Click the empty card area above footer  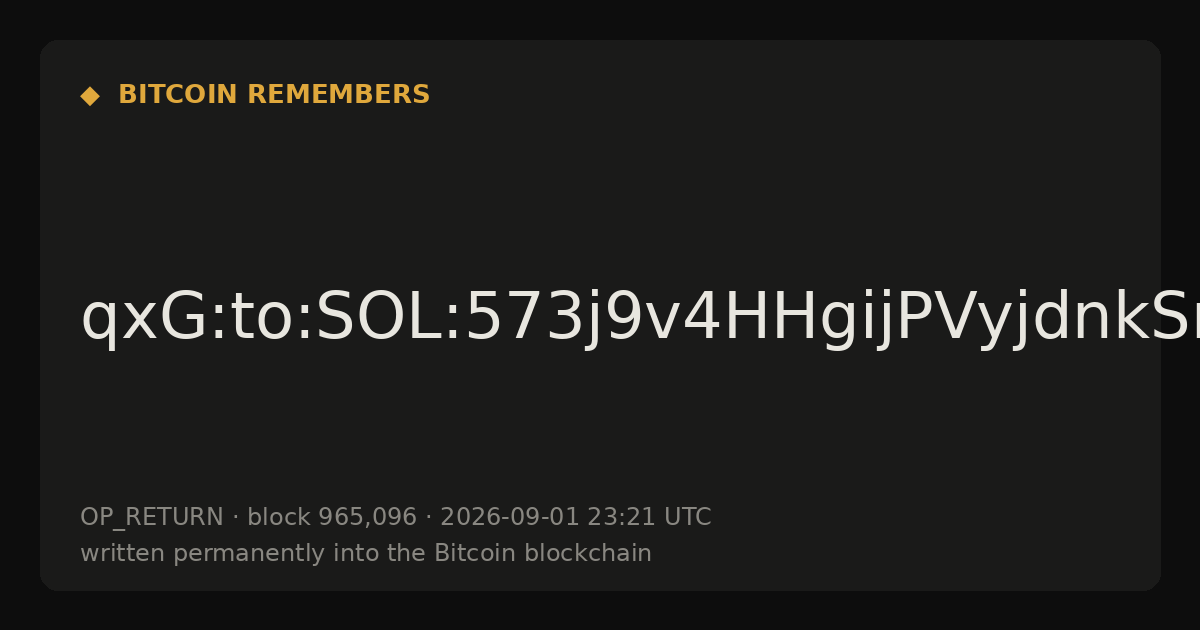click(600, 430)
